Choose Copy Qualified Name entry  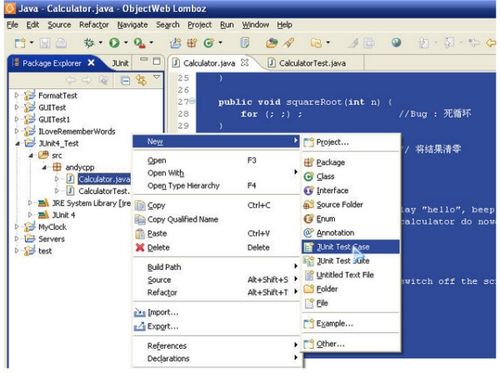[216, 220]
